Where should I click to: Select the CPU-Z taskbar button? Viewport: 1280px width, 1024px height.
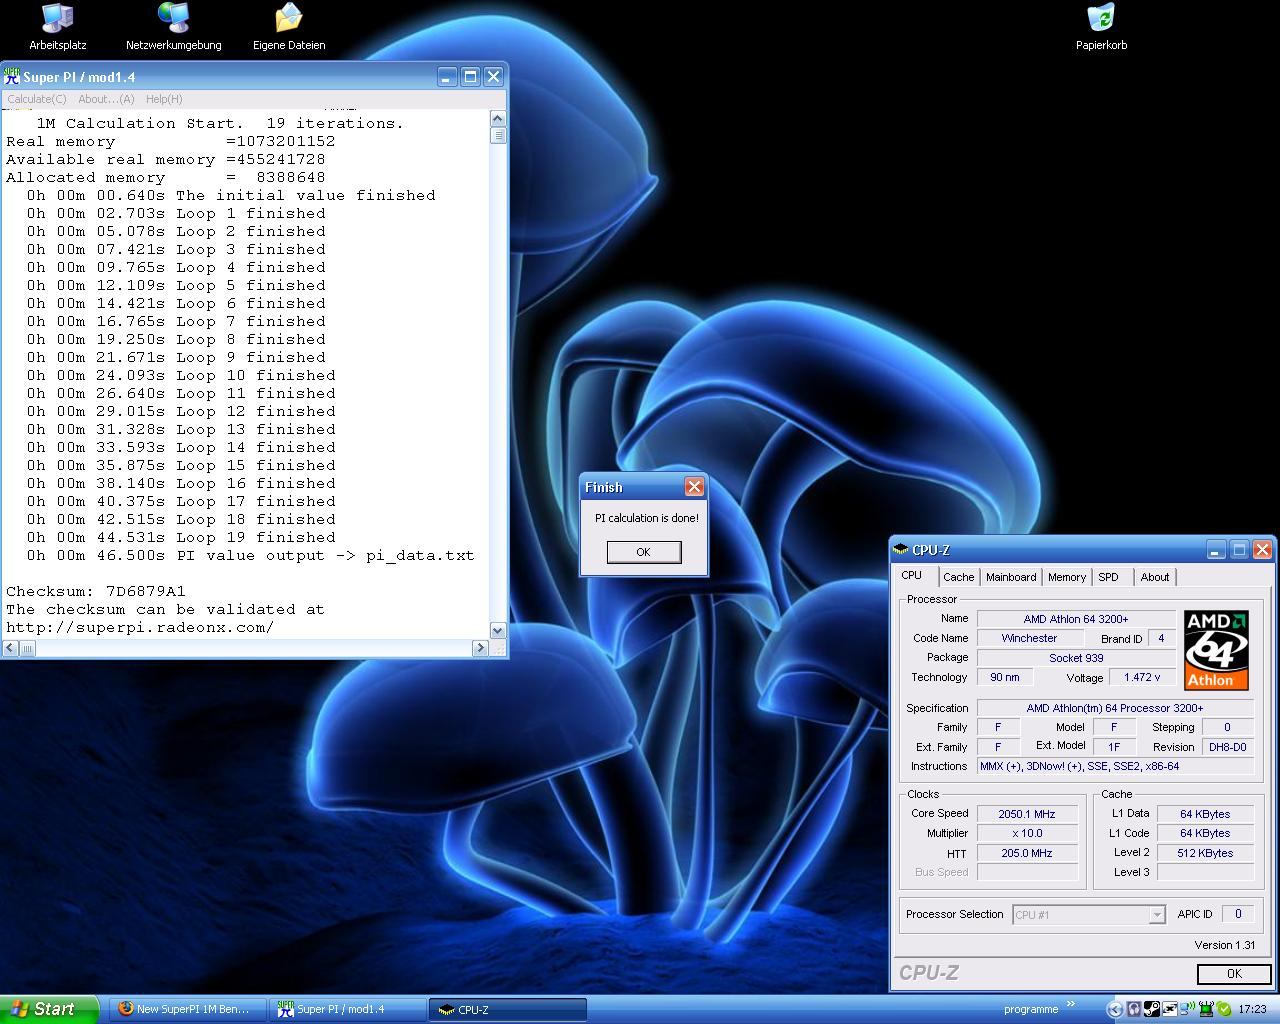click(x=507, y=1009)
